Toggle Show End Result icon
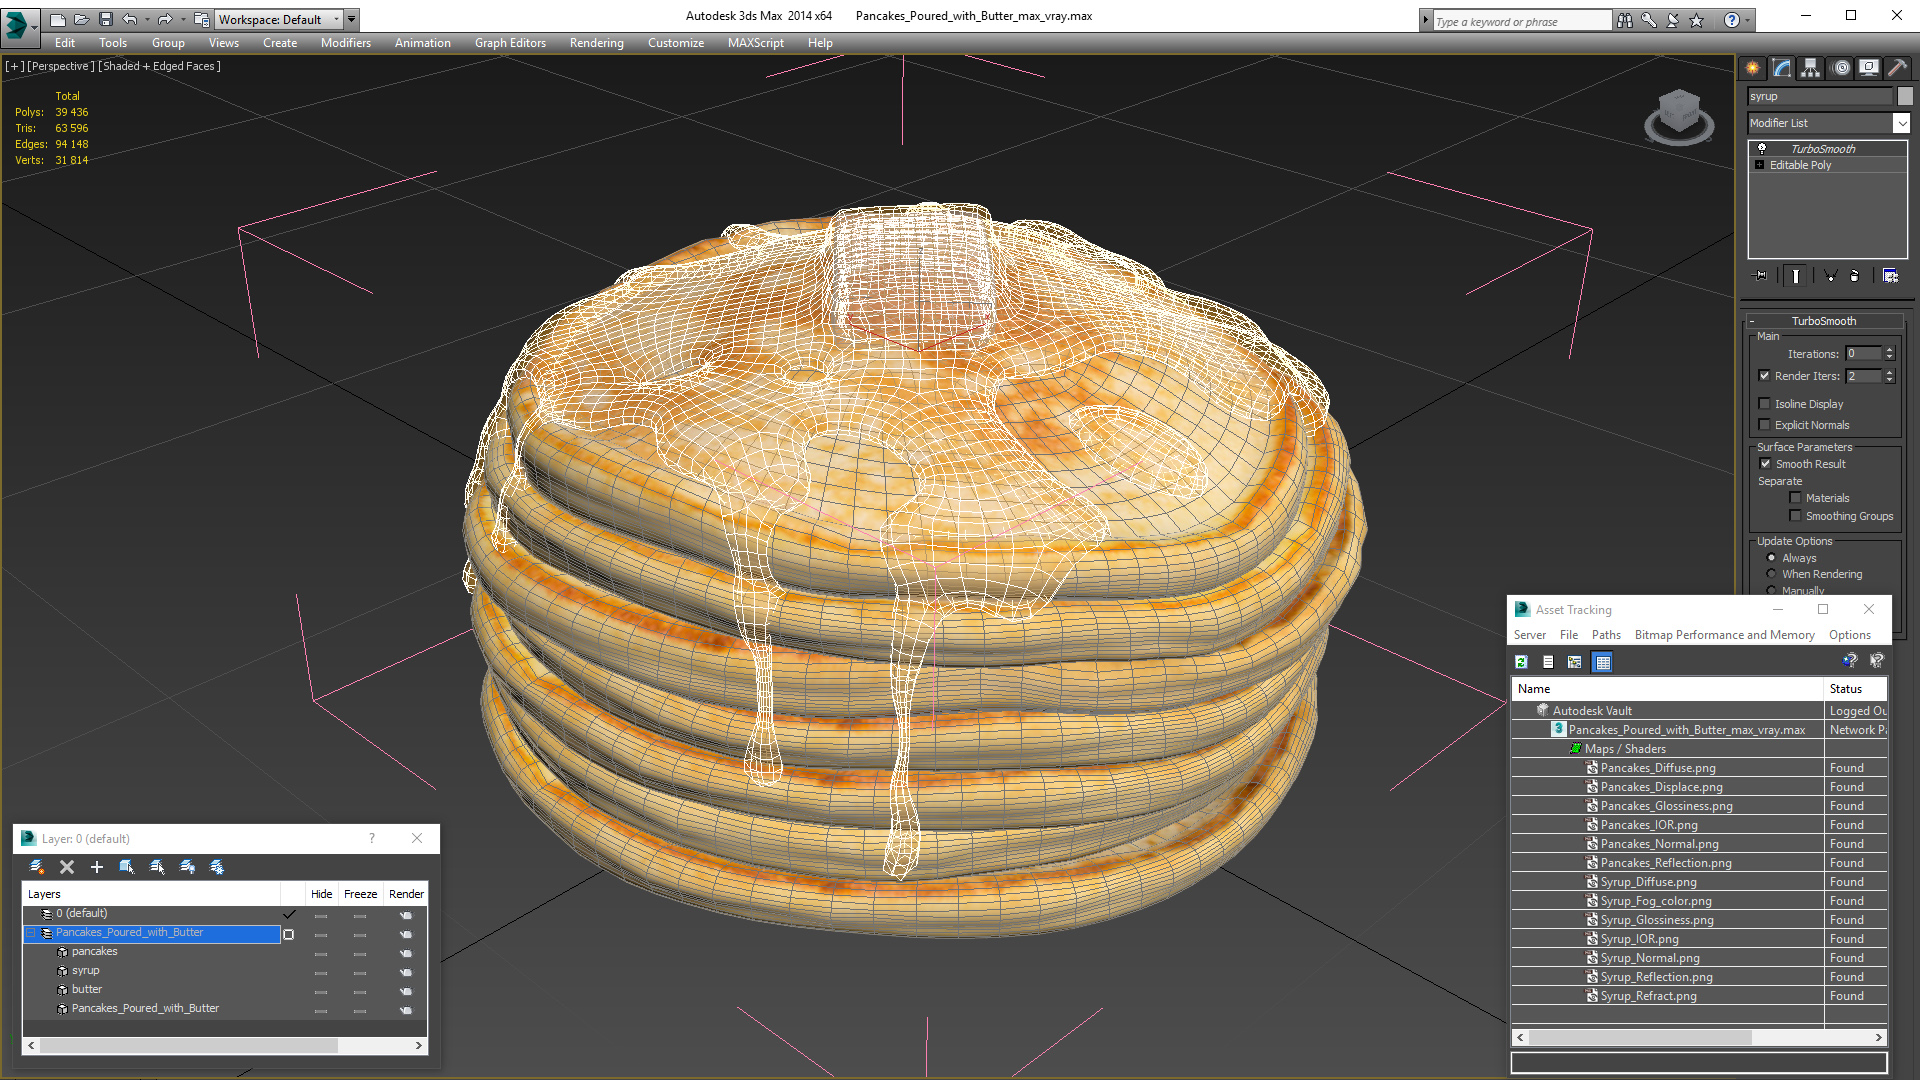 1796,276
